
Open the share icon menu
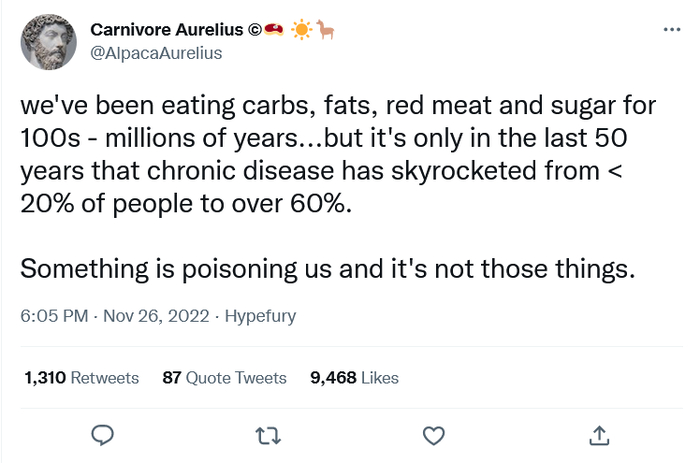[x=599, y=435]
